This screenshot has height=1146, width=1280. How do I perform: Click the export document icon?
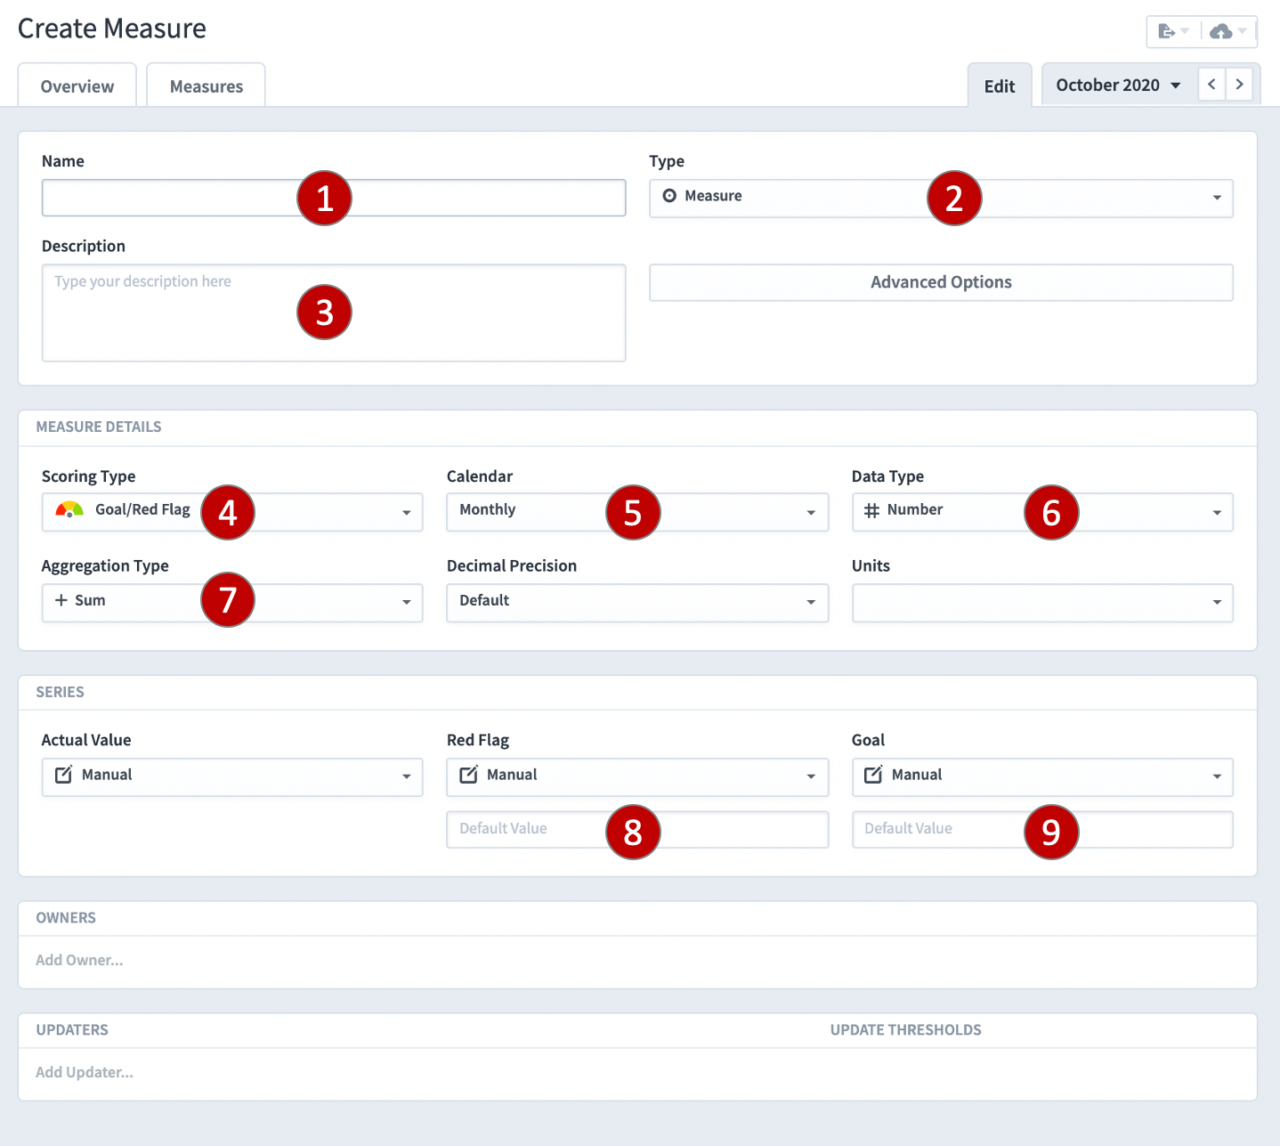point(1168,31)
